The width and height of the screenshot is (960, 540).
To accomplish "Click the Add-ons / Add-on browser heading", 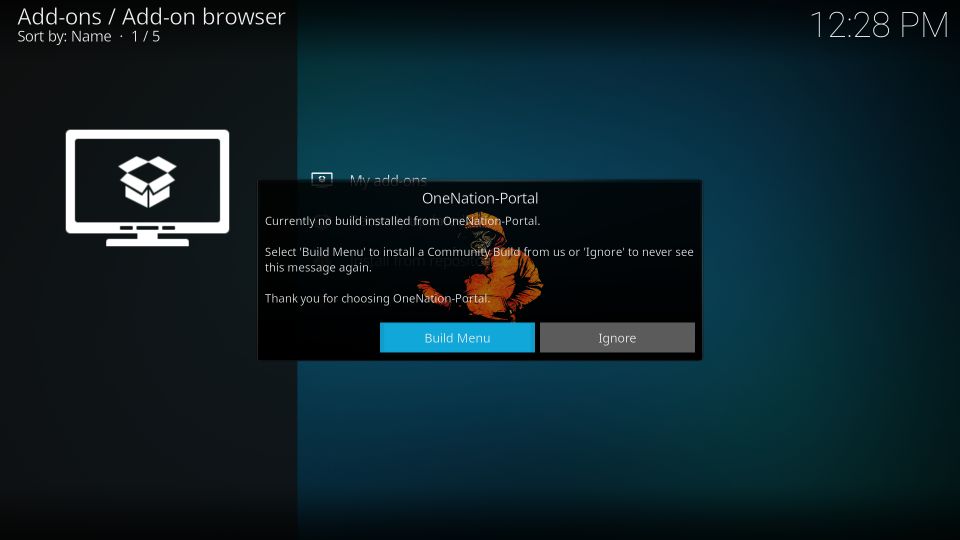I will pyautogui.click(x=151, y=17).
